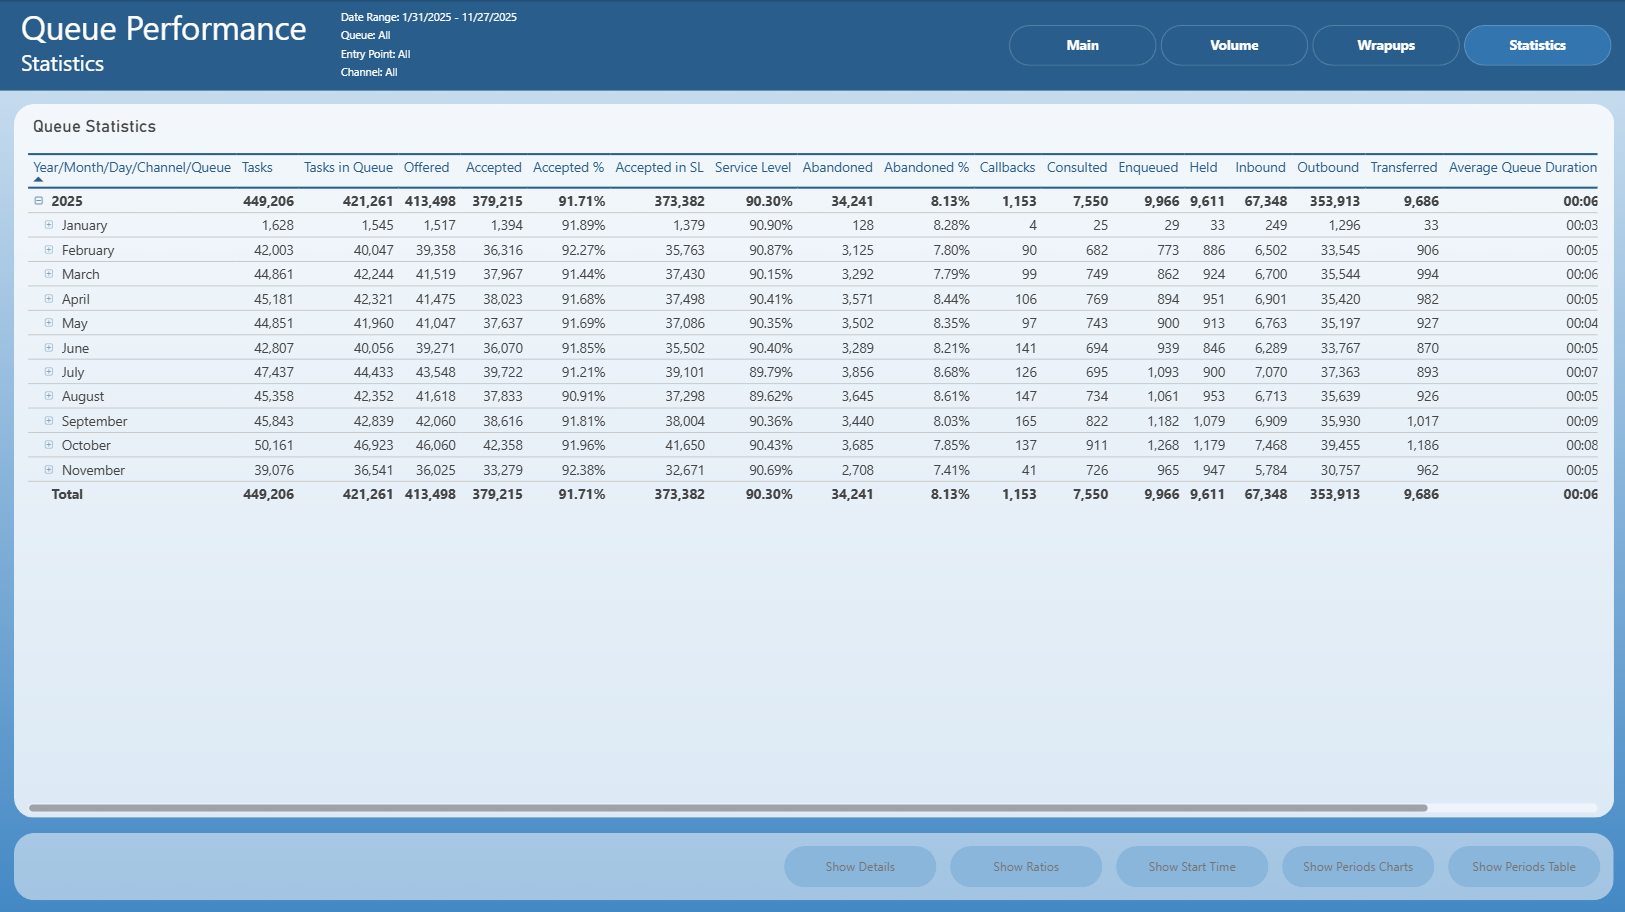
Task: Select July service level 89.79%
Action: [771, 372]
